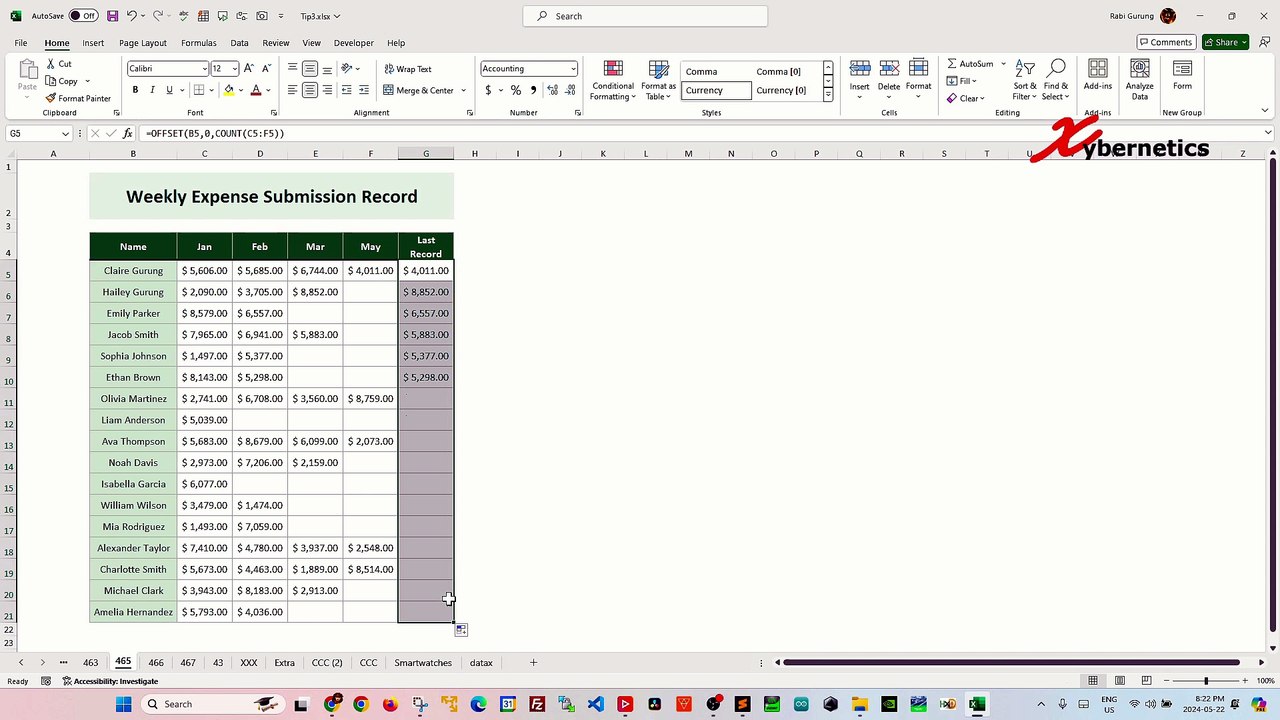Switch to the Smartwatches sheet tab

pyautogui.click(x=423, y=663)
